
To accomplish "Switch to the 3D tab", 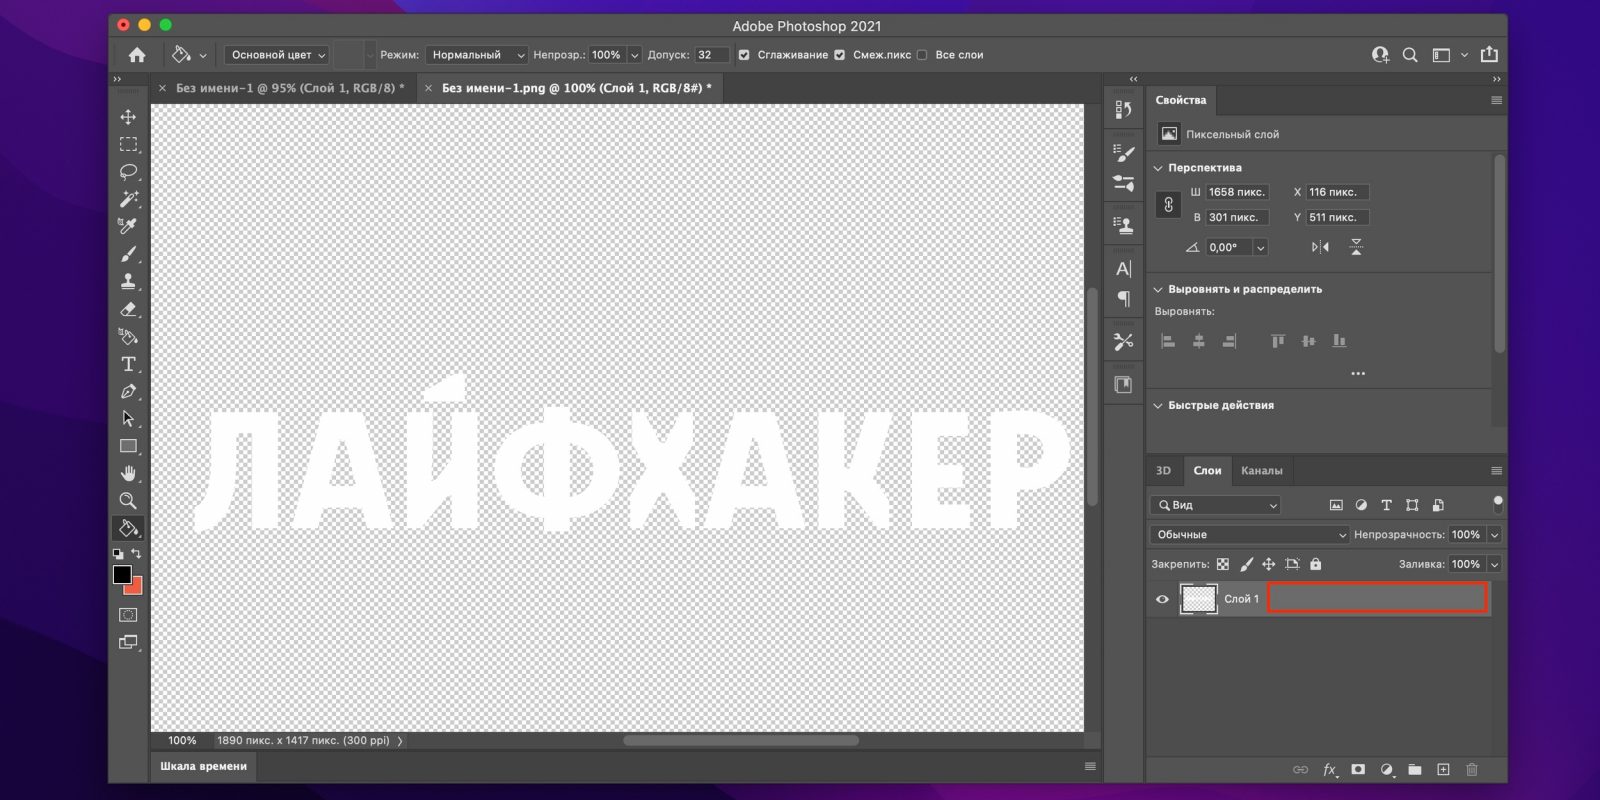I will (x=1163, y=470).
